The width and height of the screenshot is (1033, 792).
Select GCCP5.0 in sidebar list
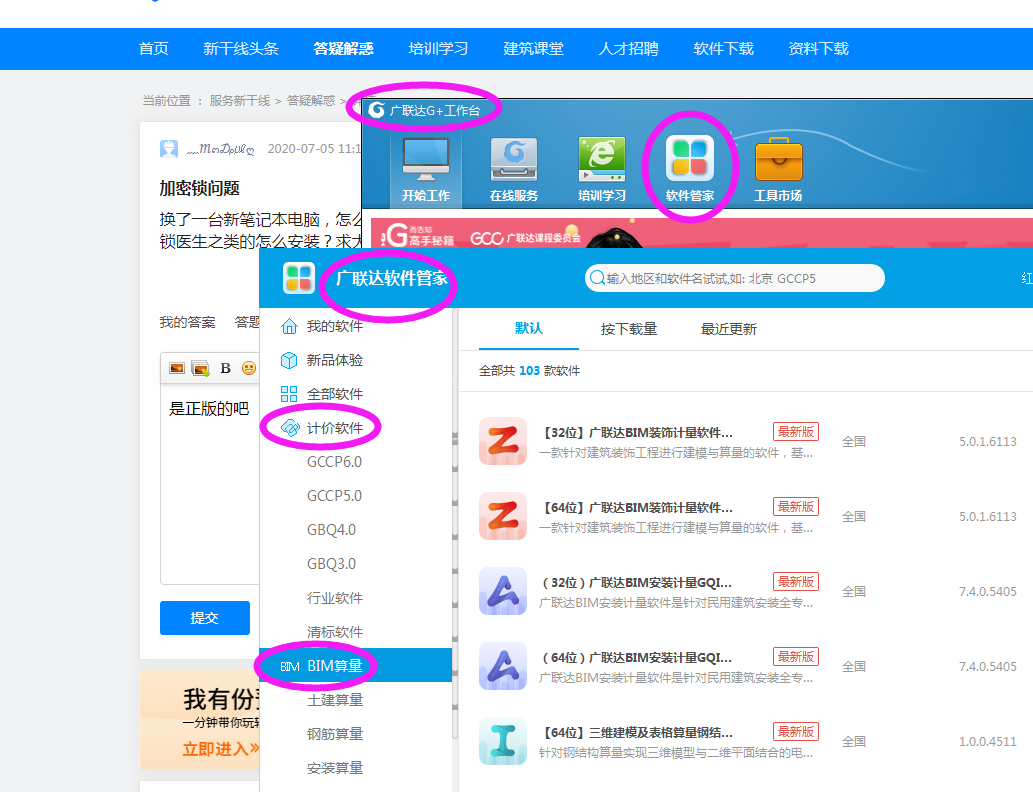334,495
